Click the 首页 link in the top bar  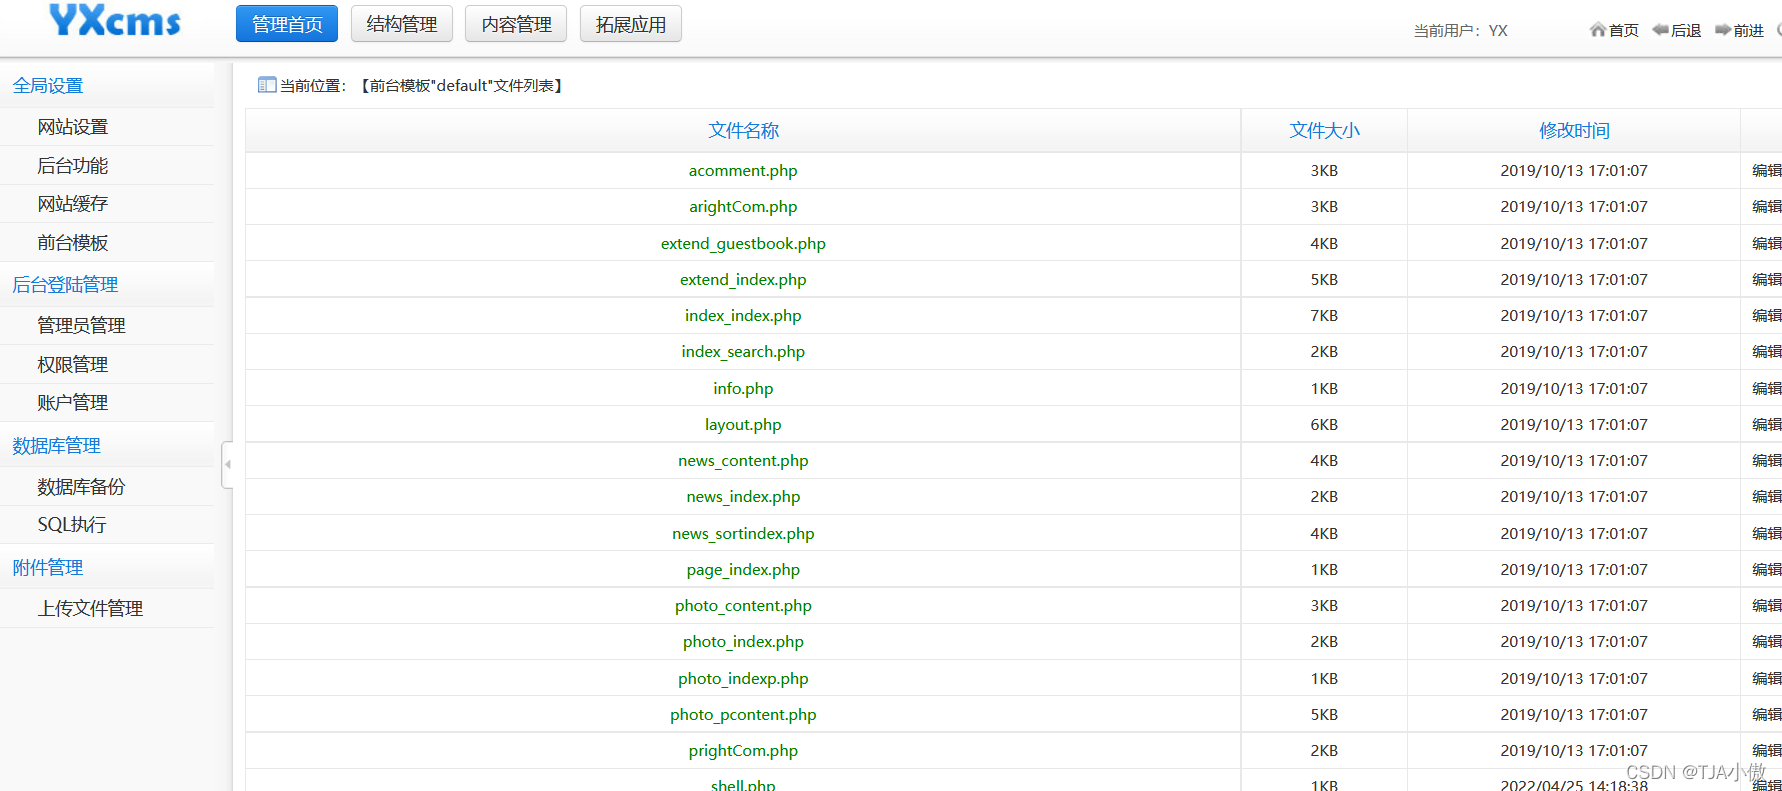click(x=1624, y=31)
